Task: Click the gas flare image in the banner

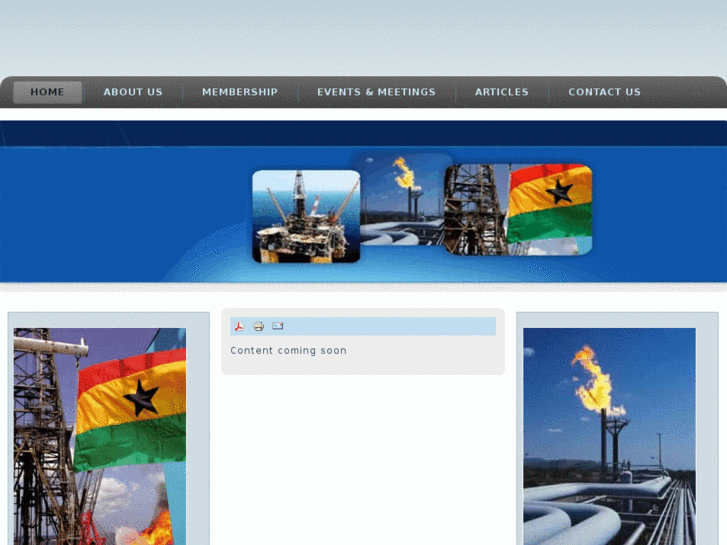Action: tap(402, 200)
